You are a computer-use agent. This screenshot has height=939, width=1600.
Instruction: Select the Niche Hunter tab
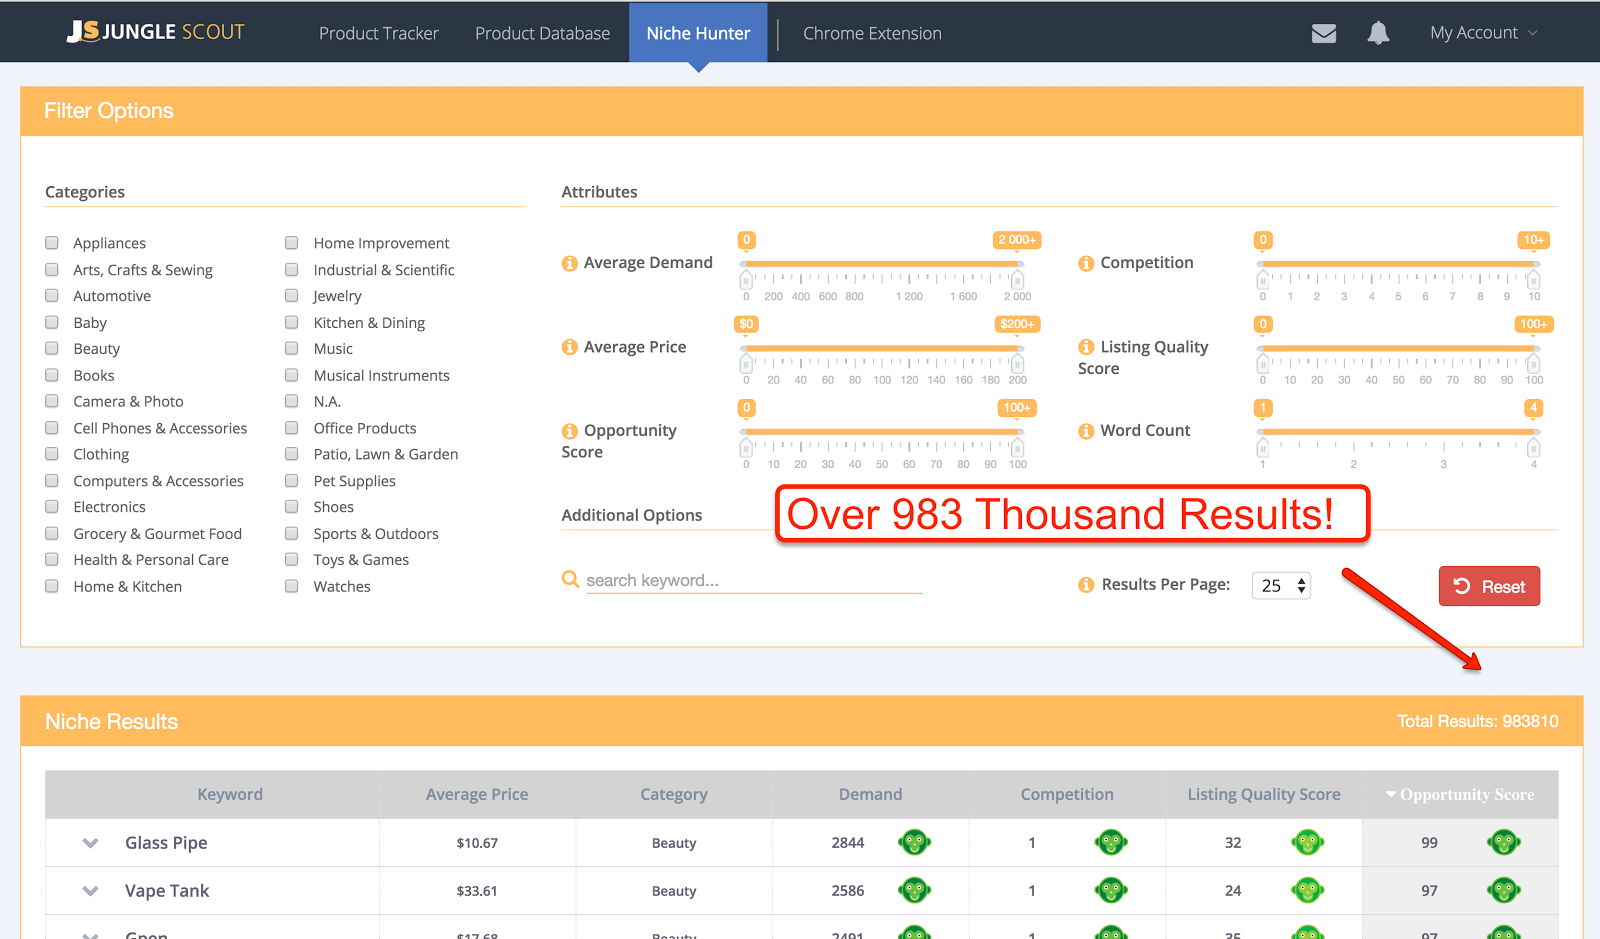click(698, 32)
